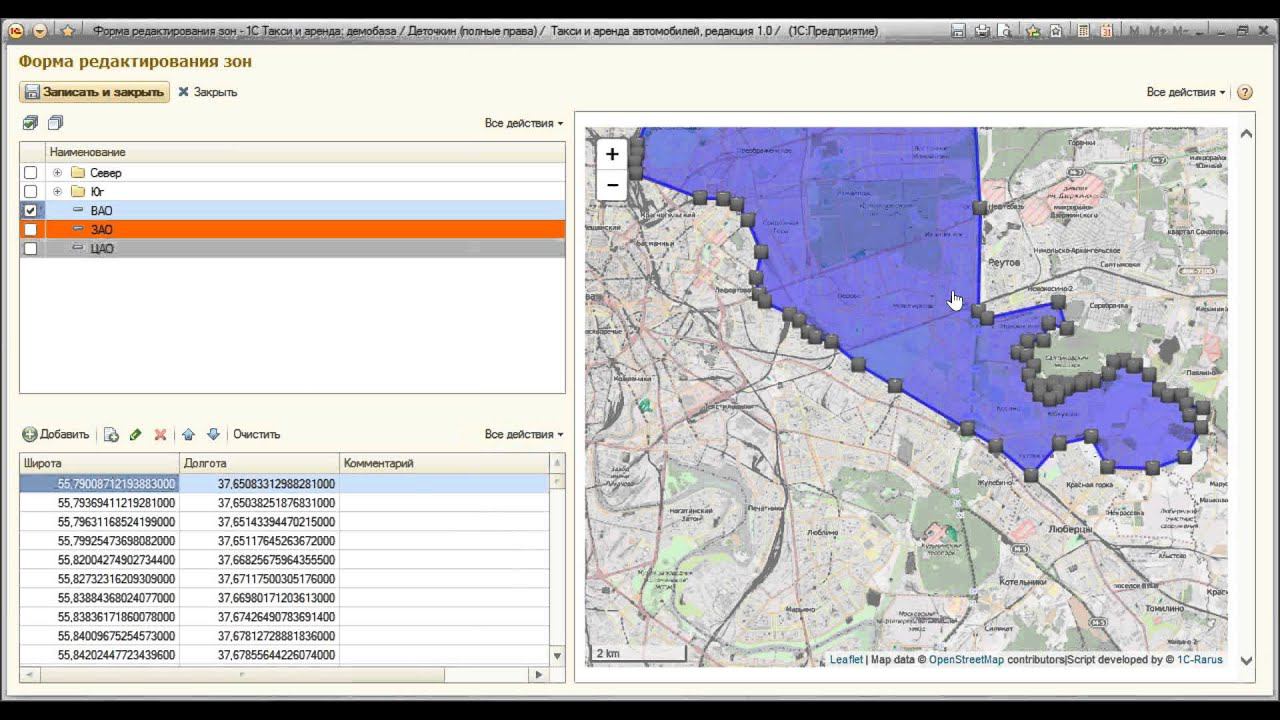Viewport: 1280px width, 720px height.
Task: Click the Долгота column header
Action: pos(259,464)
